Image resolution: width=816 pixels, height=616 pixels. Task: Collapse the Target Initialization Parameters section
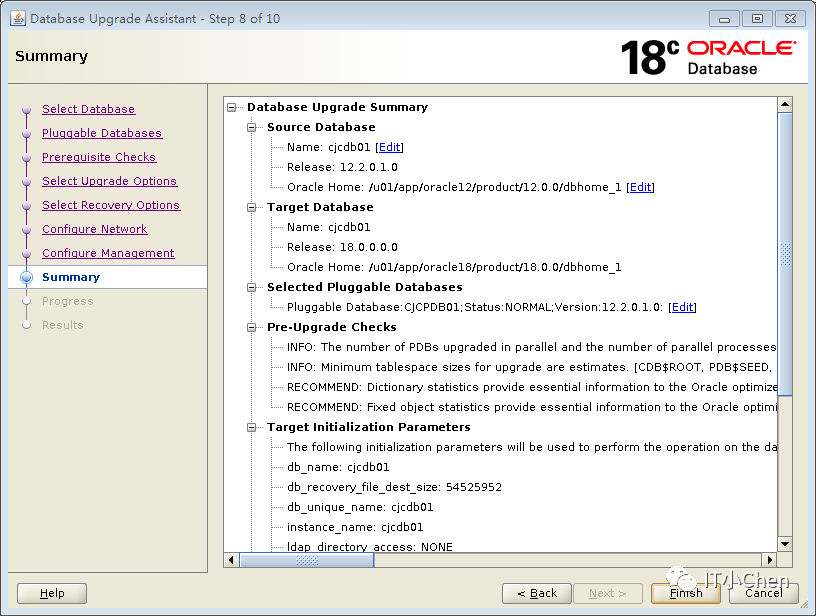tap(252, 427)
